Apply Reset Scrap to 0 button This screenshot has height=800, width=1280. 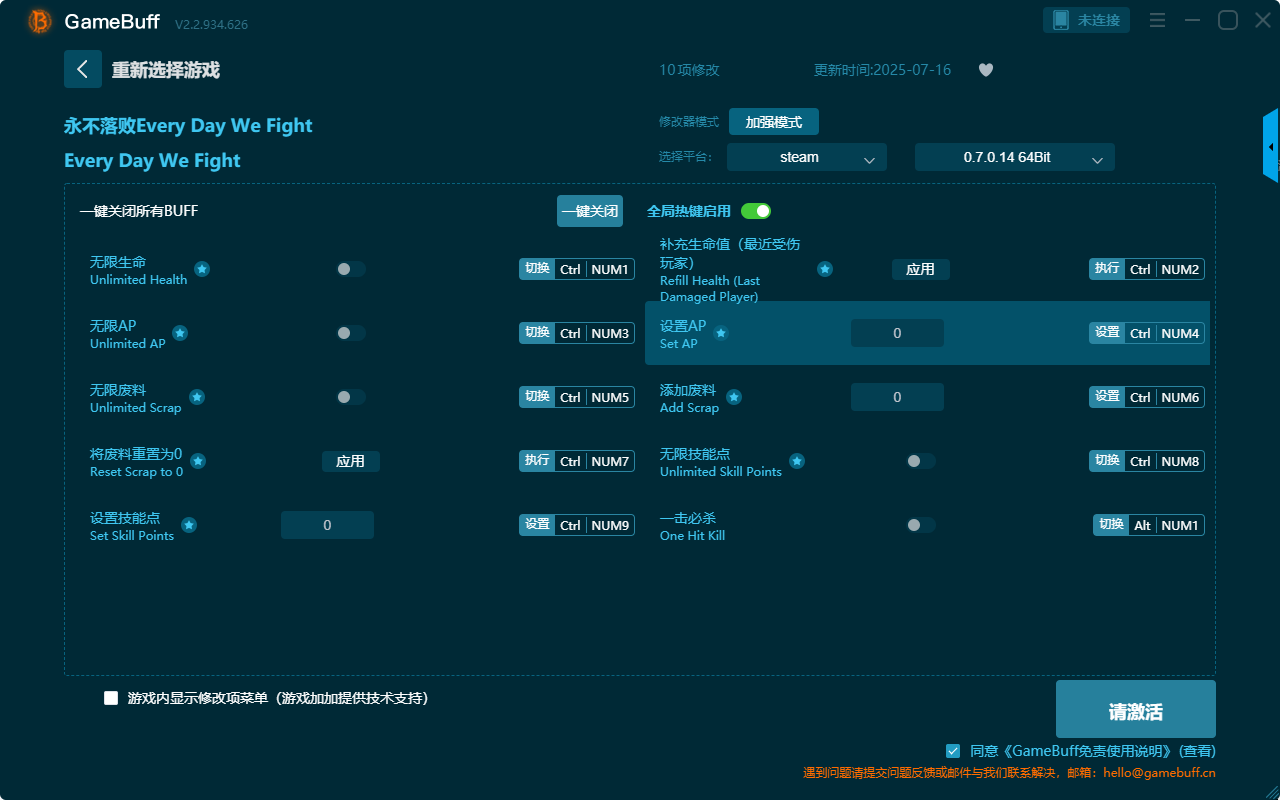pos(351,461)
